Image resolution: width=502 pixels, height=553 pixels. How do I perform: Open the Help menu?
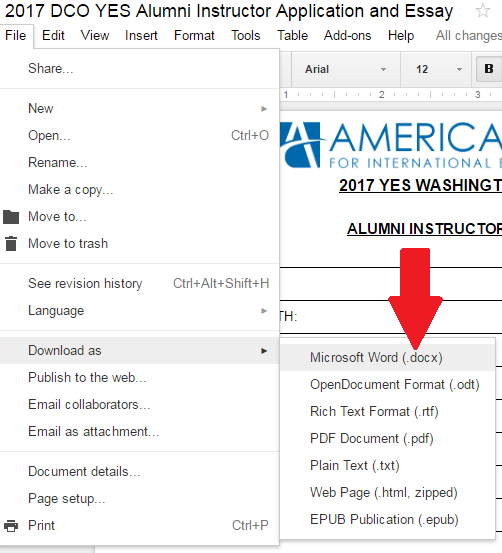[401, 36]
